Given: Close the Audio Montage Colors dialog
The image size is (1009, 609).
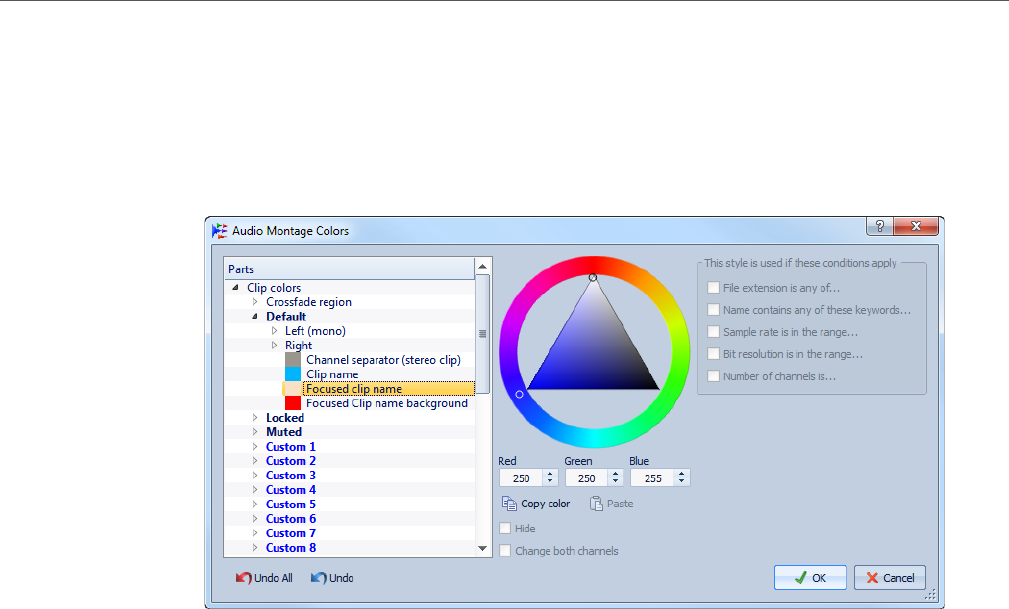Looking at the screenshot, I should click(x=916, y=226).
